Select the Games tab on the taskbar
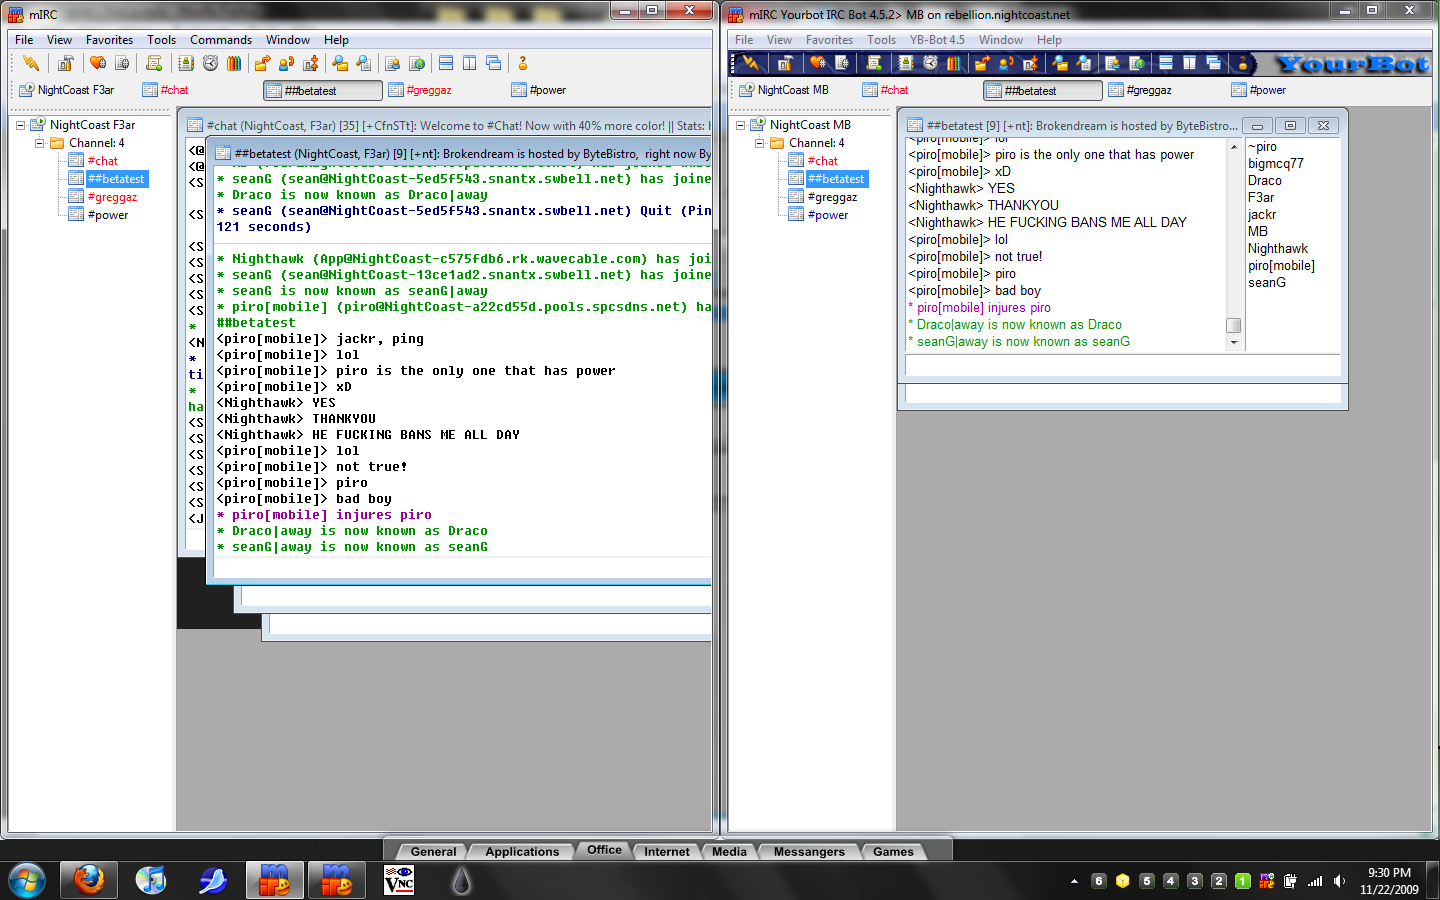Viewport: 1440px width, 900px height. [893, 852]
